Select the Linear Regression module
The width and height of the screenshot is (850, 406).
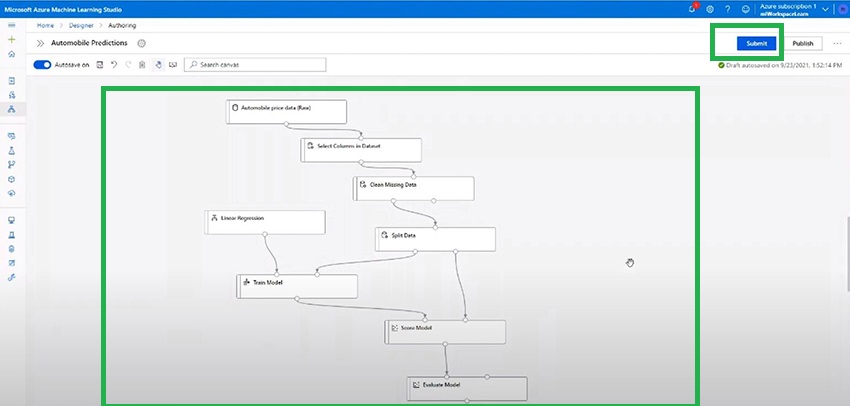point(265,222)
